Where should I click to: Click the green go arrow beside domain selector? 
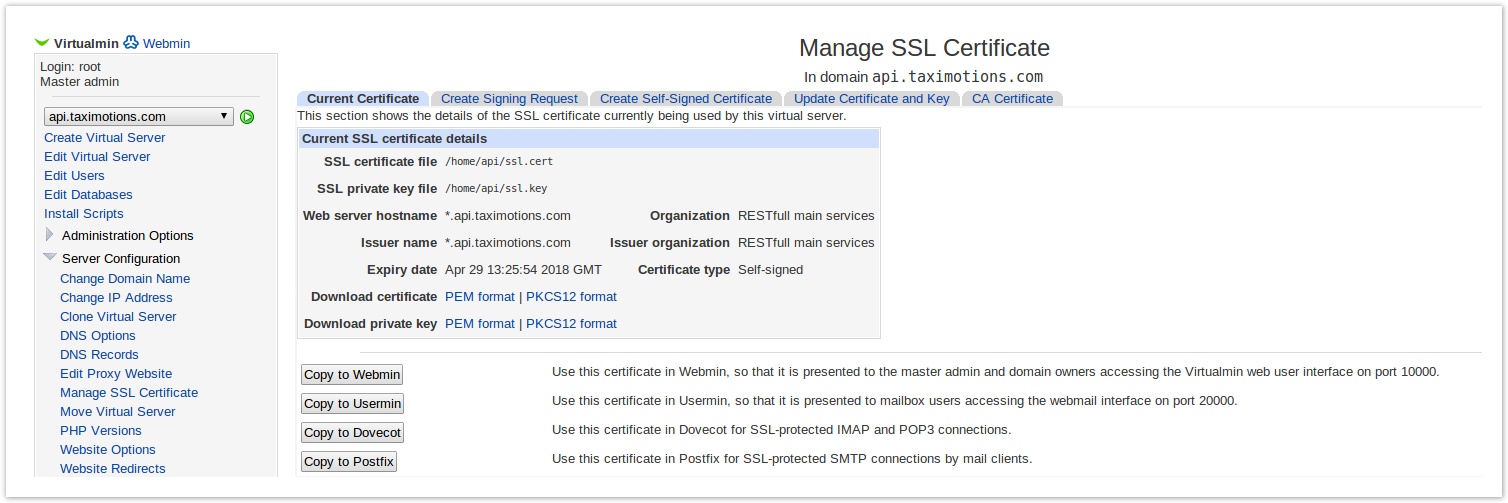pos(247,117)
